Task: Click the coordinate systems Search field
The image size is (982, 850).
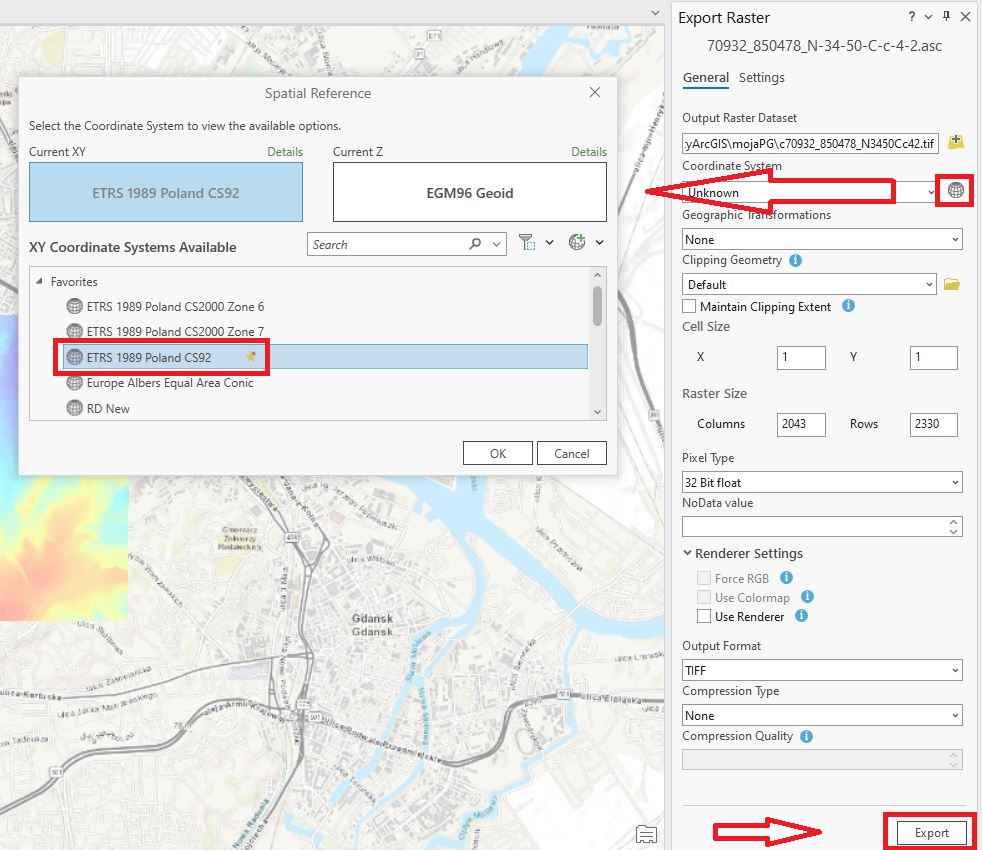Action: (x=387, y=244)
